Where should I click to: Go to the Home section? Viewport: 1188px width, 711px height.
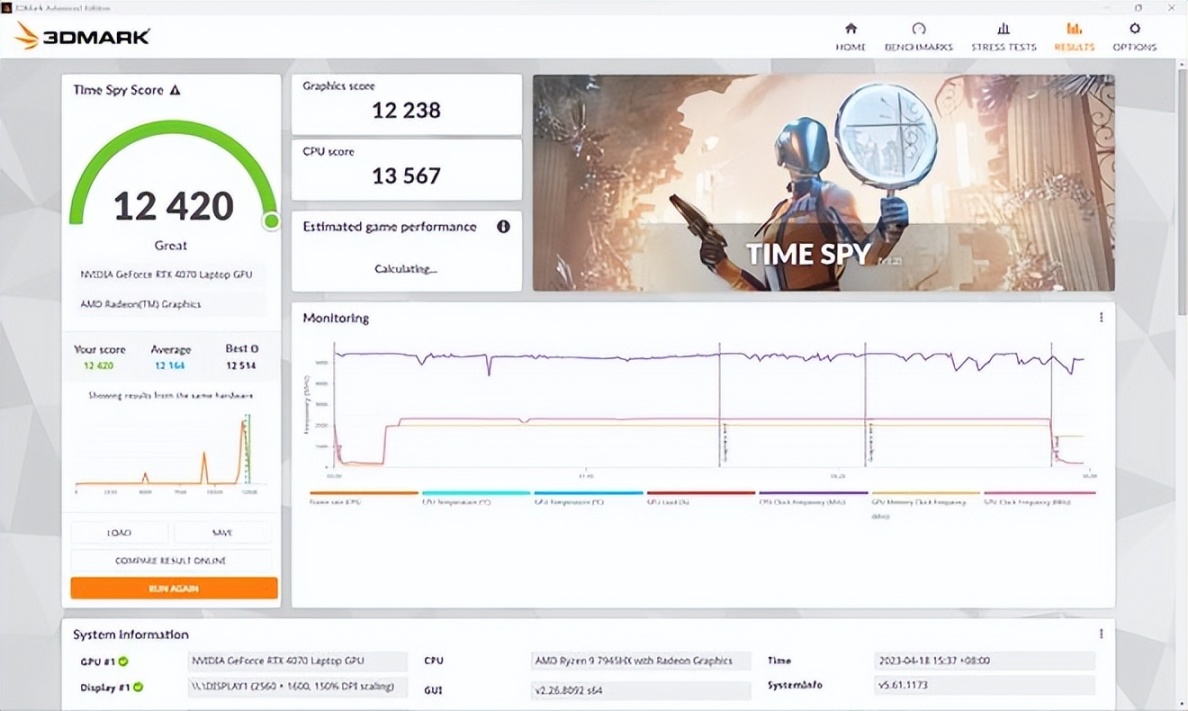coord(850,36)
